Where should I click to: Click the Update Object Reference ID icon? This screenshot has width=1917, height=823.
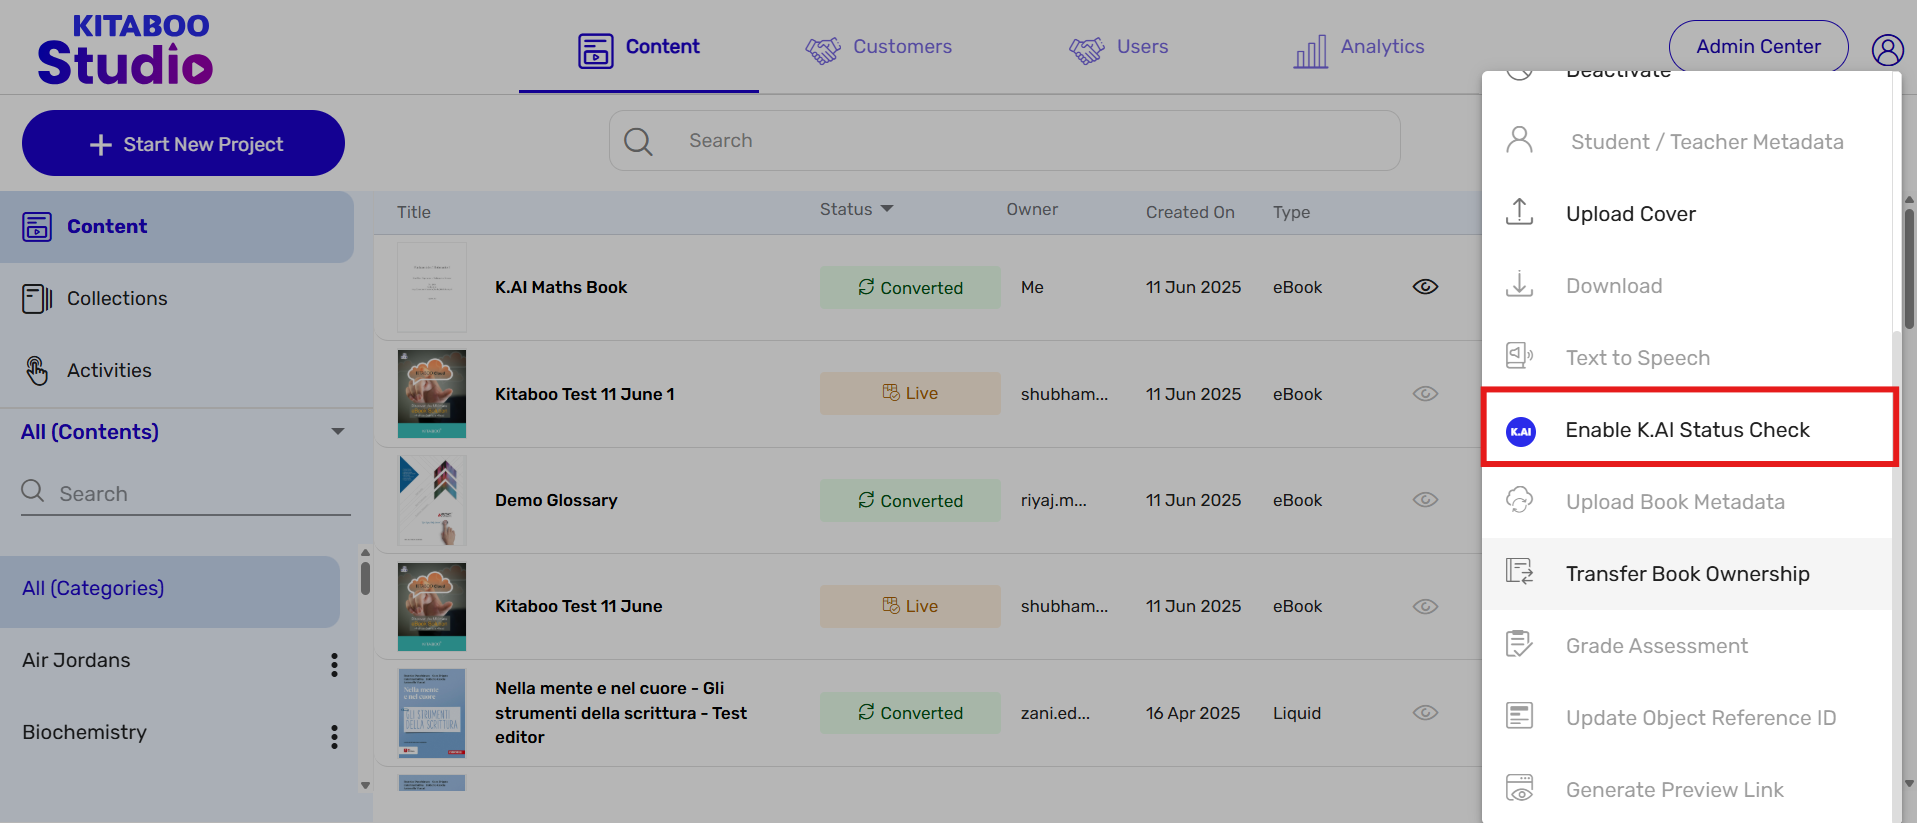coord(1519,716)
